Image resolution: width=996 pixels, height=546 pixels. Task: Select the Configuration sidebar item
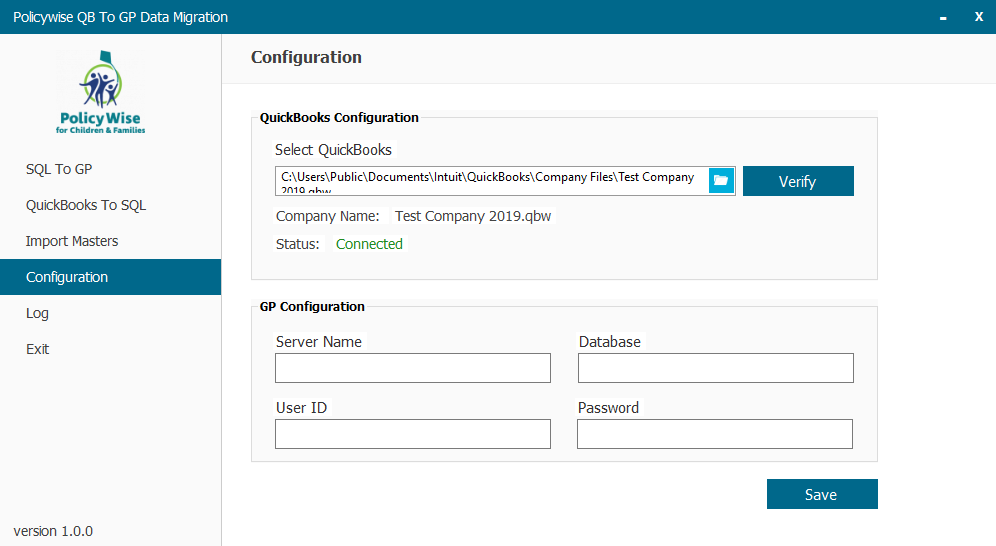[67, 277]
